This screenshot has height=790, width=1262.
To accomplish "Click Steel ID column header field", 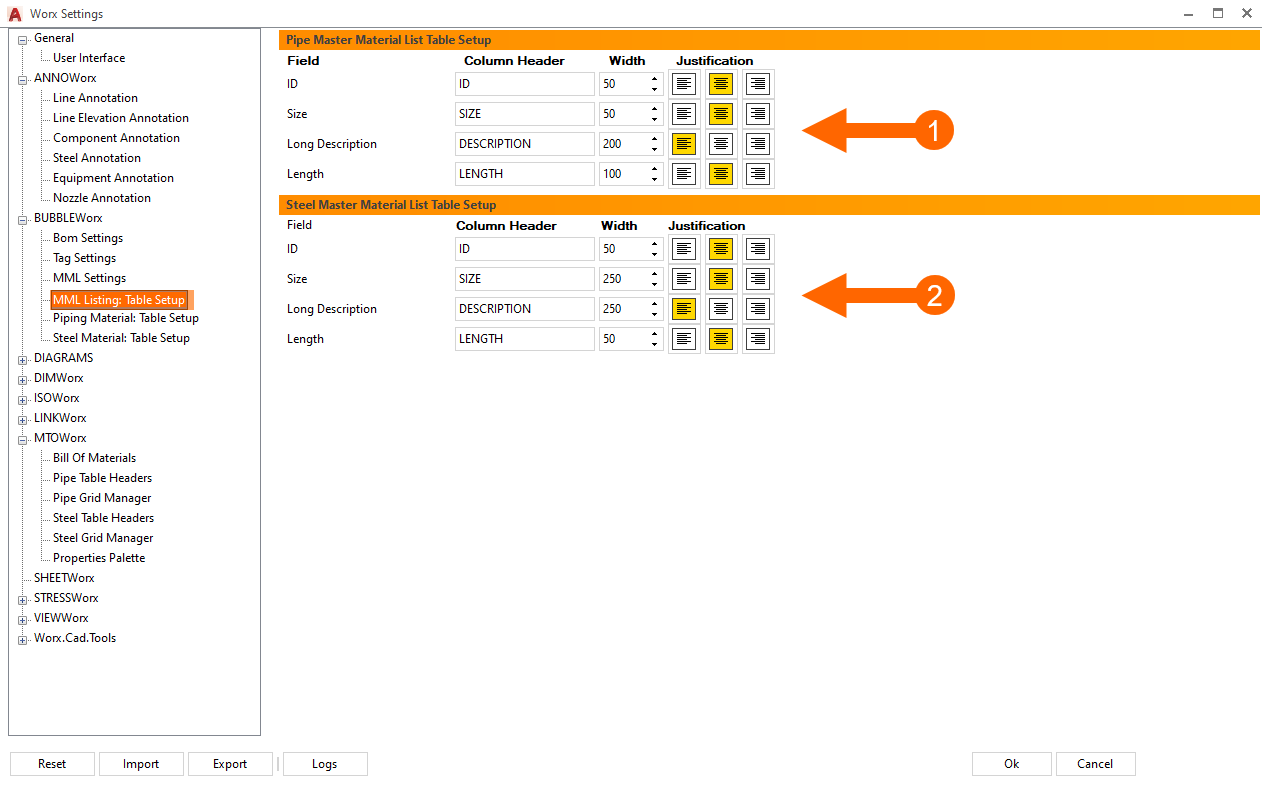I will click(x=525, y=249).
